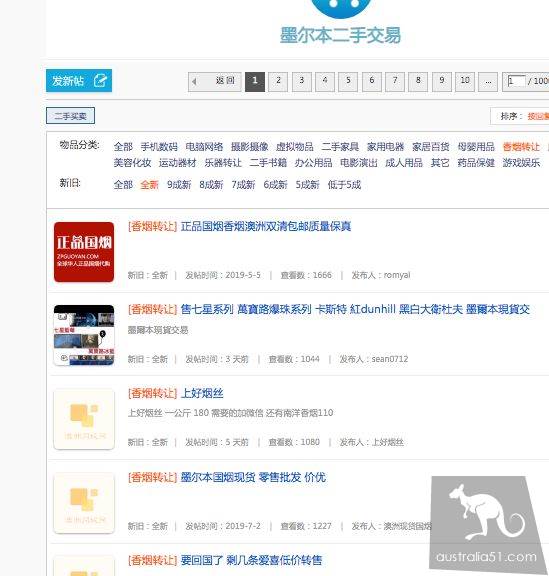Viewport: 549px width, 576px height.
Task: Filter by 办公用品 category
Action: pos(313,163)
